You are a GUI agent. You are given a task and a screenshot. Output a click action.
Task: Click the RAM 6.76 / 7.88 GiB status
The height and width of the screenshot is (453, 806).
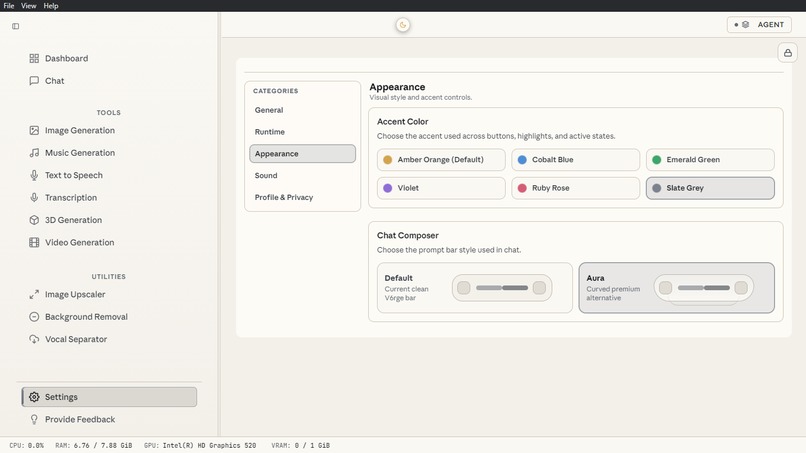pos(94,446)
